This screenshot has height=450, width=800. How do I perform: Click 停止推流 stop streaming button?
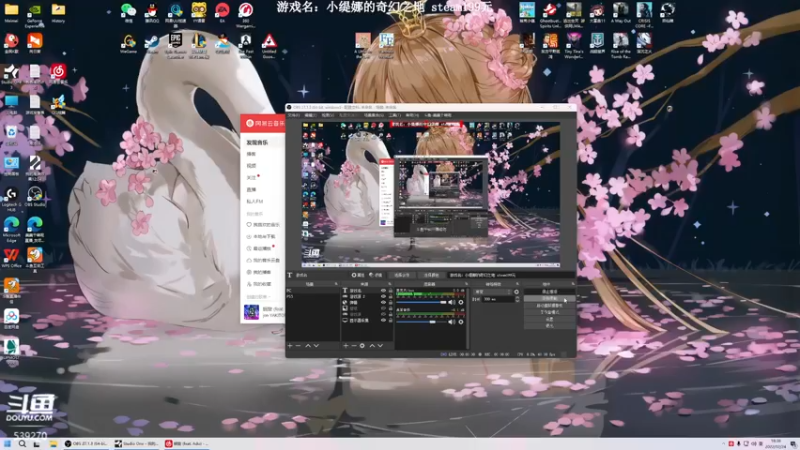coord(549,292)
